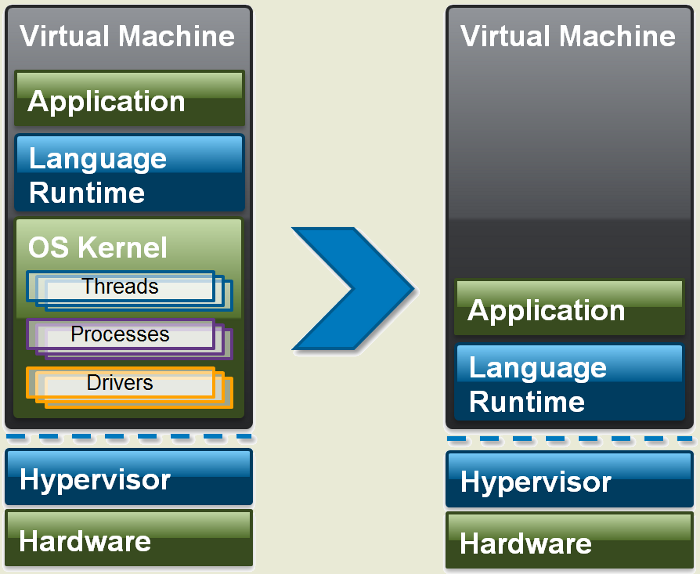The image size is (700, 574).
Task: Click the dashed line under right VM
Action: tap(569, 439)
